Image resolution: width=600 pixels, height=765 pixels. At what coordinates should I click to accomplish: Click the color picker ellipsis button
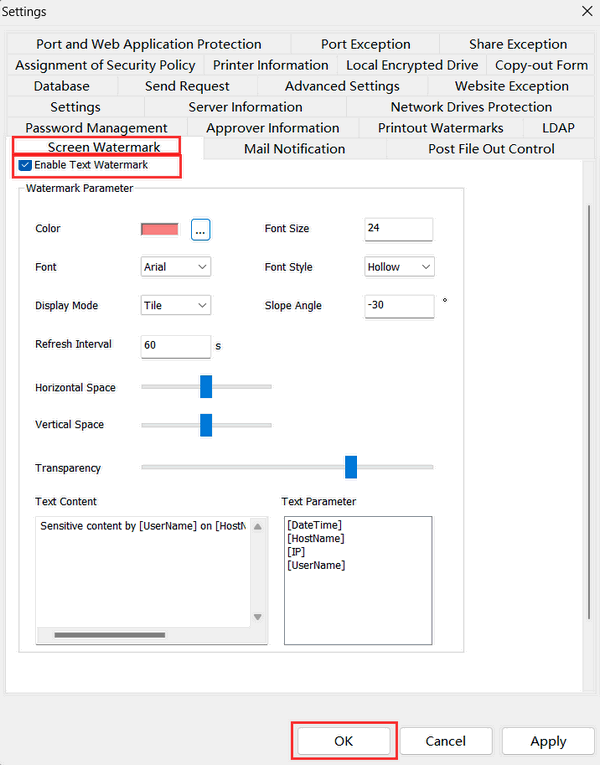coord(201,229)
